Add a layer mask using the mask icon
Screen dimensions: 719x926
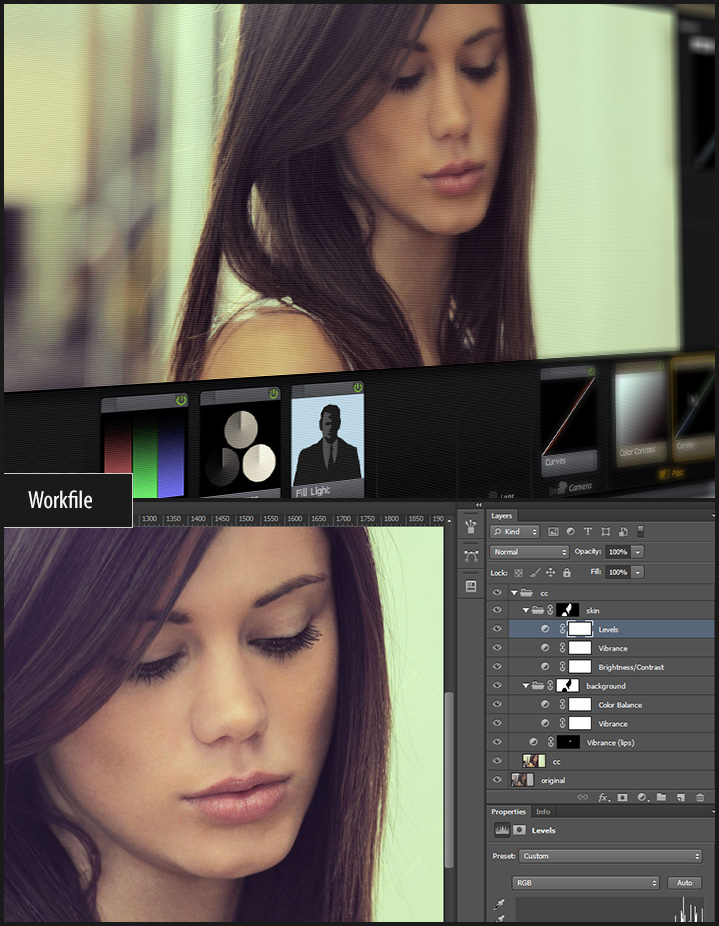click(622, 797)
